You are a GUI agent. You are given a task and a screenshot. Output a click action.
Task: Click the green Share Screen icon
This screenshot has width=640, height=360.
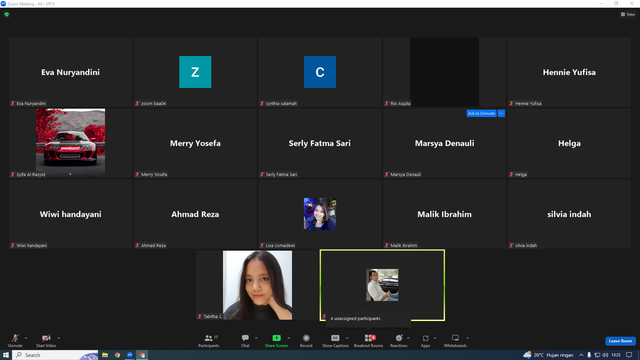(x=276, y=338)
